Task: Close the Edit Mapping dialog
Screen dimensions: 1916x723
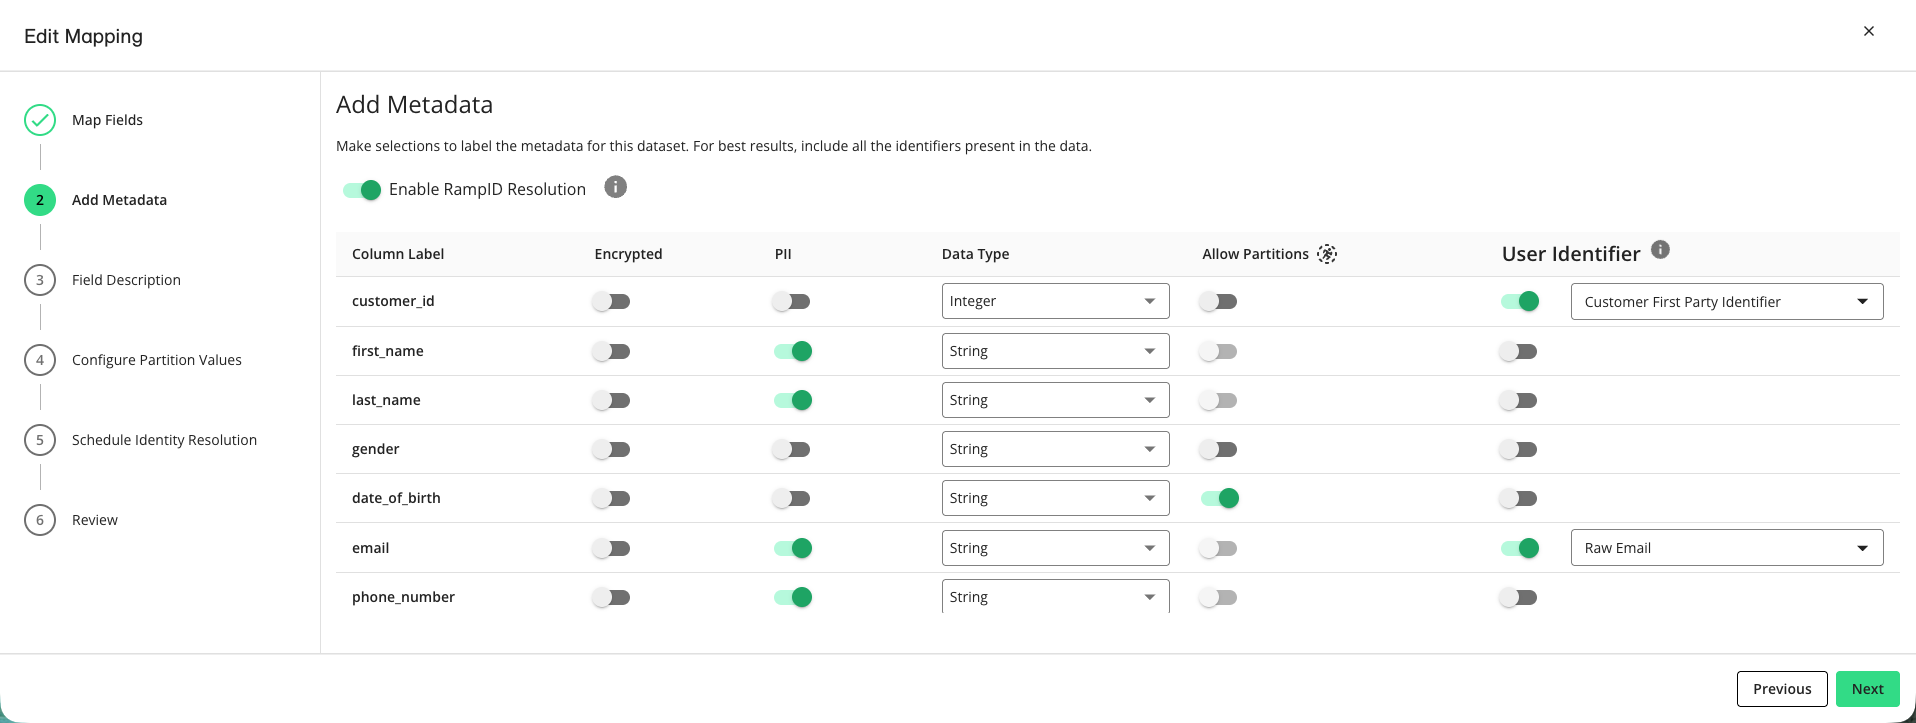Action: [1869, 31]
